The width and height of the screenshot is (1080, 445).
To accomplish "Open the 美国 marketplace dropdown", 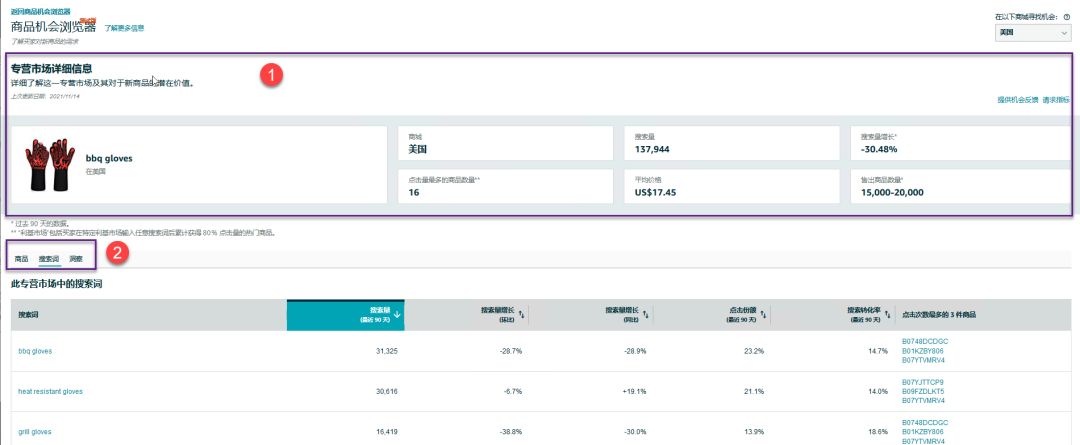I will click(1033, 33).
